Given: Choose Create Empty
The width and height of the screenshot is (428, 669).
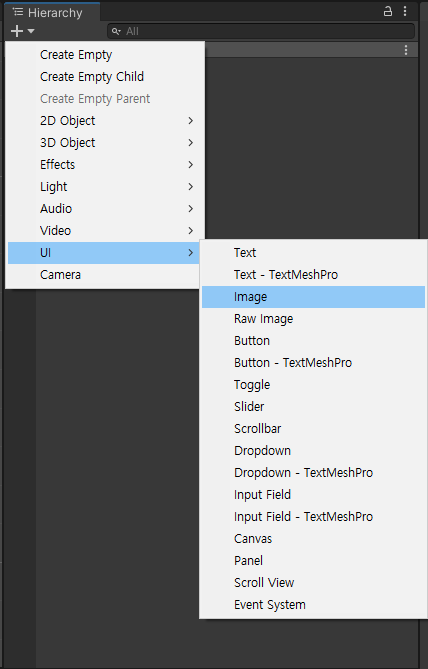Looking at the screenshot, I should pyautogui.click(x=105, y=55).
